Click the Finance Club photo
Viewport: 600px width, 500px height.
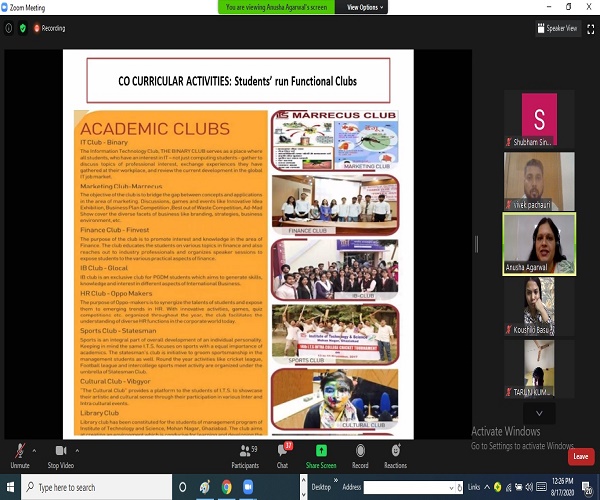pos(335,205)
